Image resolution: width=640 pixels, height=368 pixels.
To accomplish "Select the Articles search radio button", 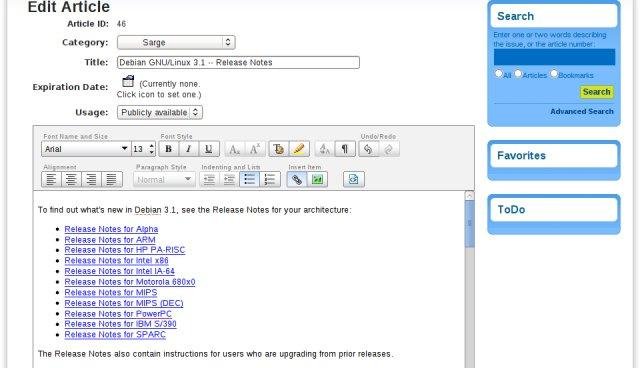I will coord(518,74).
